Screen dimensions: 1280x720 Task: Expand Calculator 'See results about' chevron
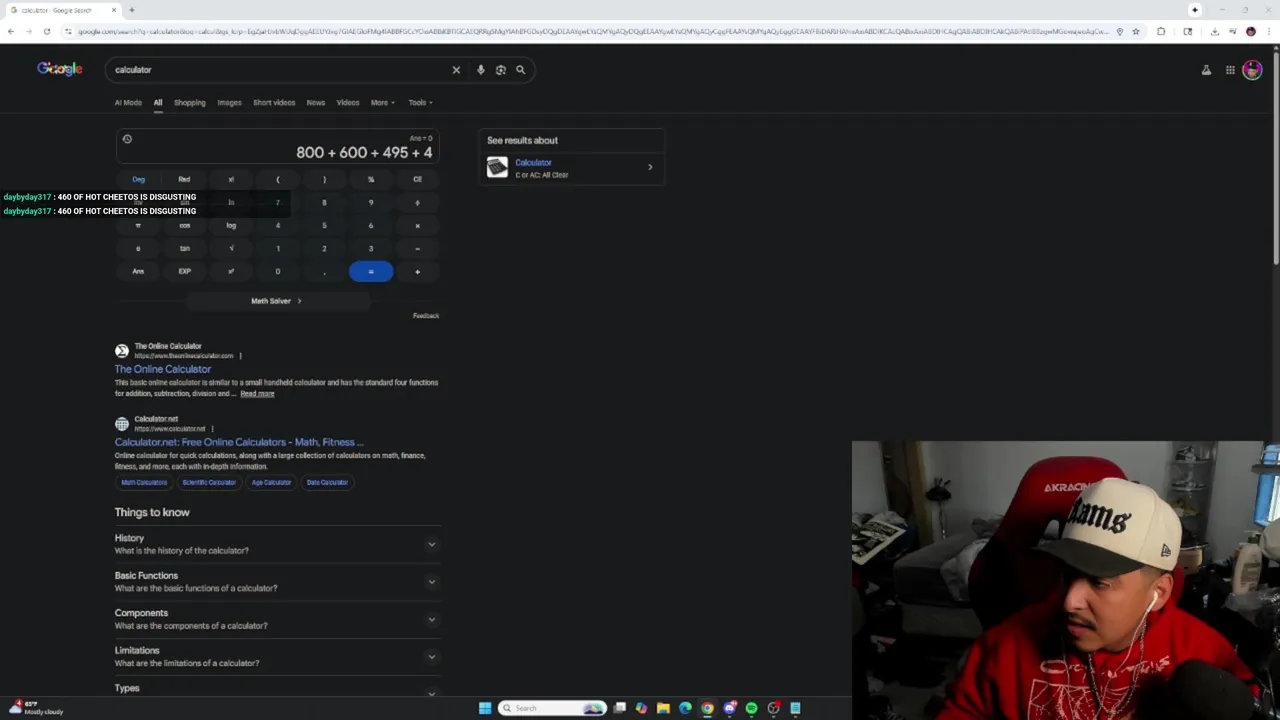pos(650,167)
